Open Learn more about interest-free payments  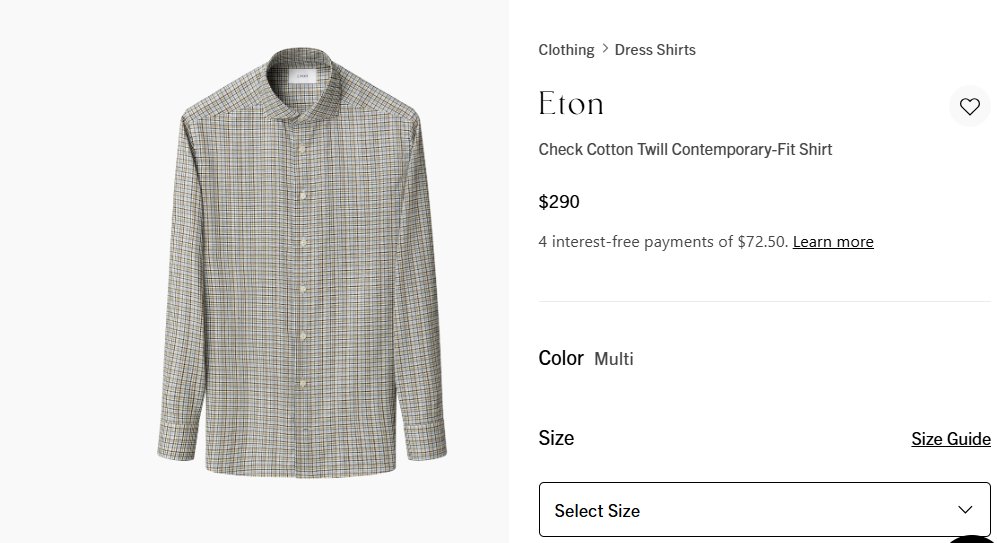click(x=833, y=242)
